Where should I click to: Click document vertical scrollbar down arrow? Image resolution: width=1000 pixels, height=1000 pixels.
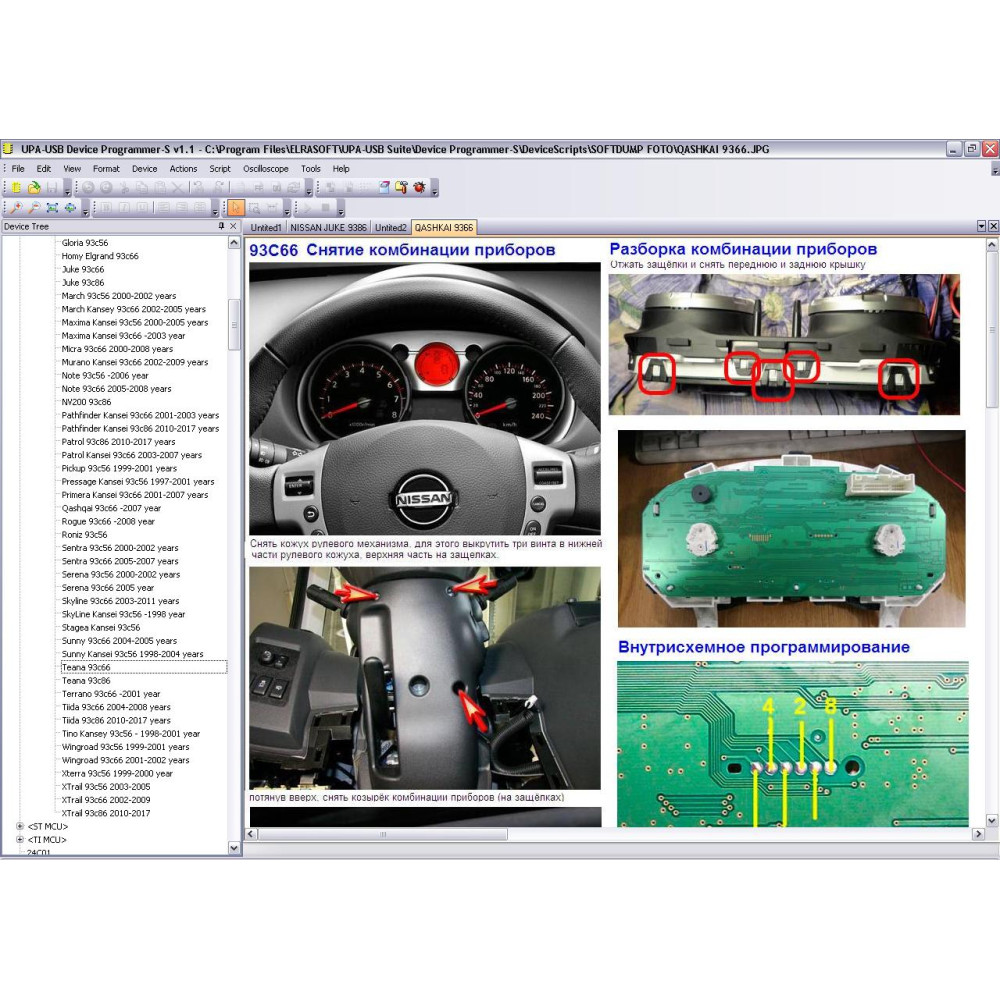[992, 820]
